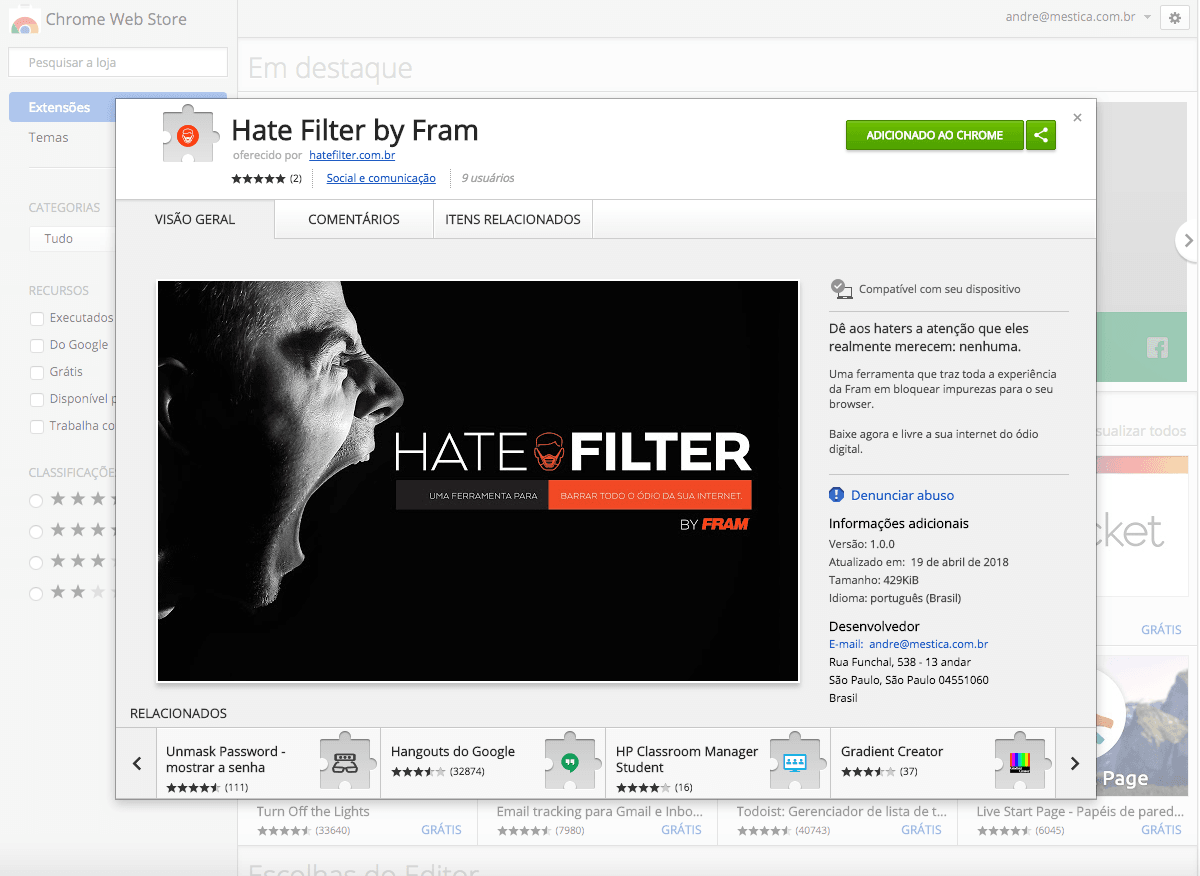Toggle the Do Google checkbox
The height and width of the screenshot is (876, 1200).
37,345
